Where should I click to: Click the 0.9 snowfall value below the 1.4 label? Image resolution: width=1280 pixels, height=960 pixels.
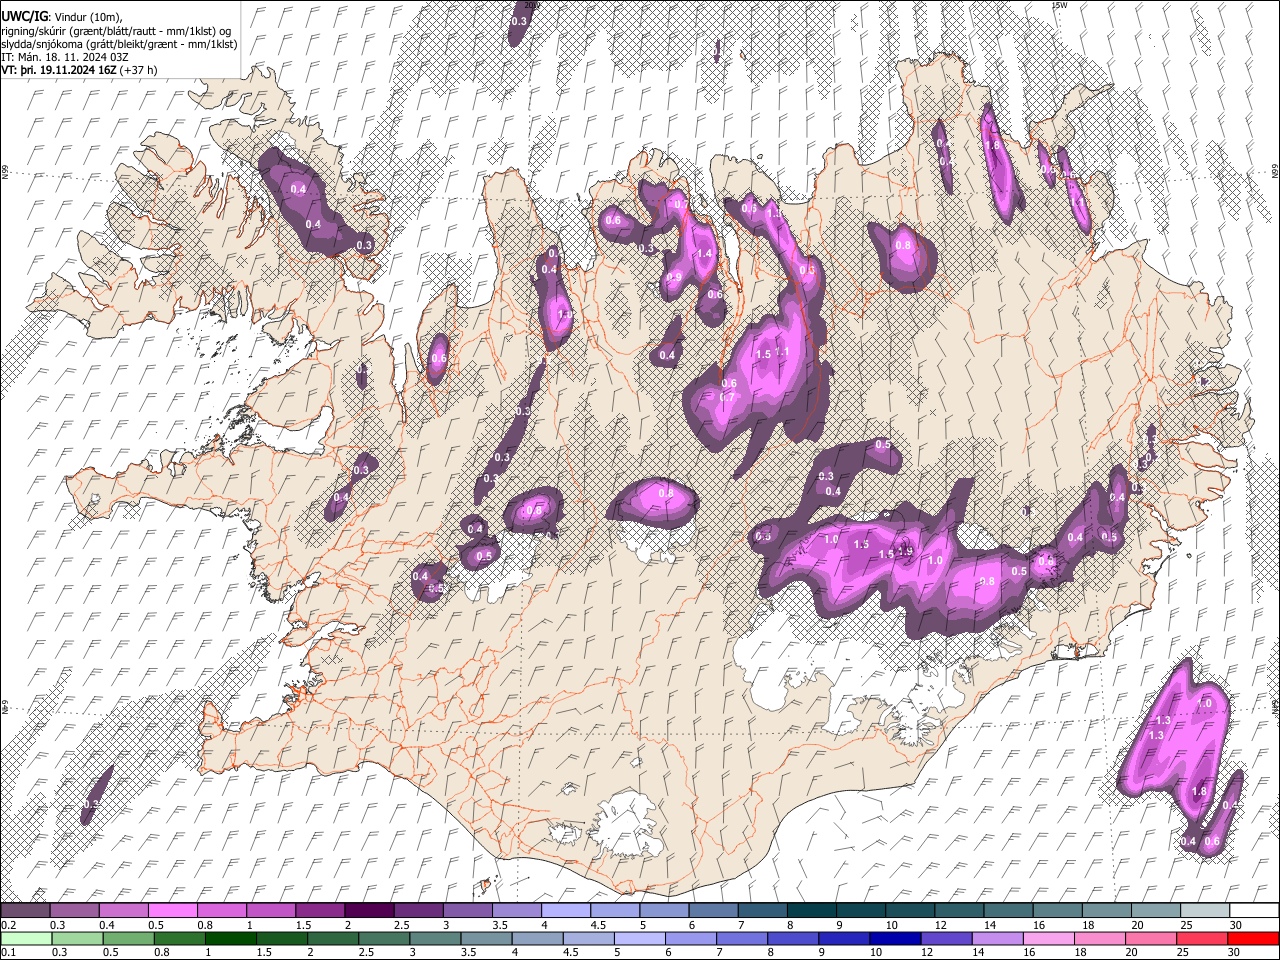tap(674, 278)
